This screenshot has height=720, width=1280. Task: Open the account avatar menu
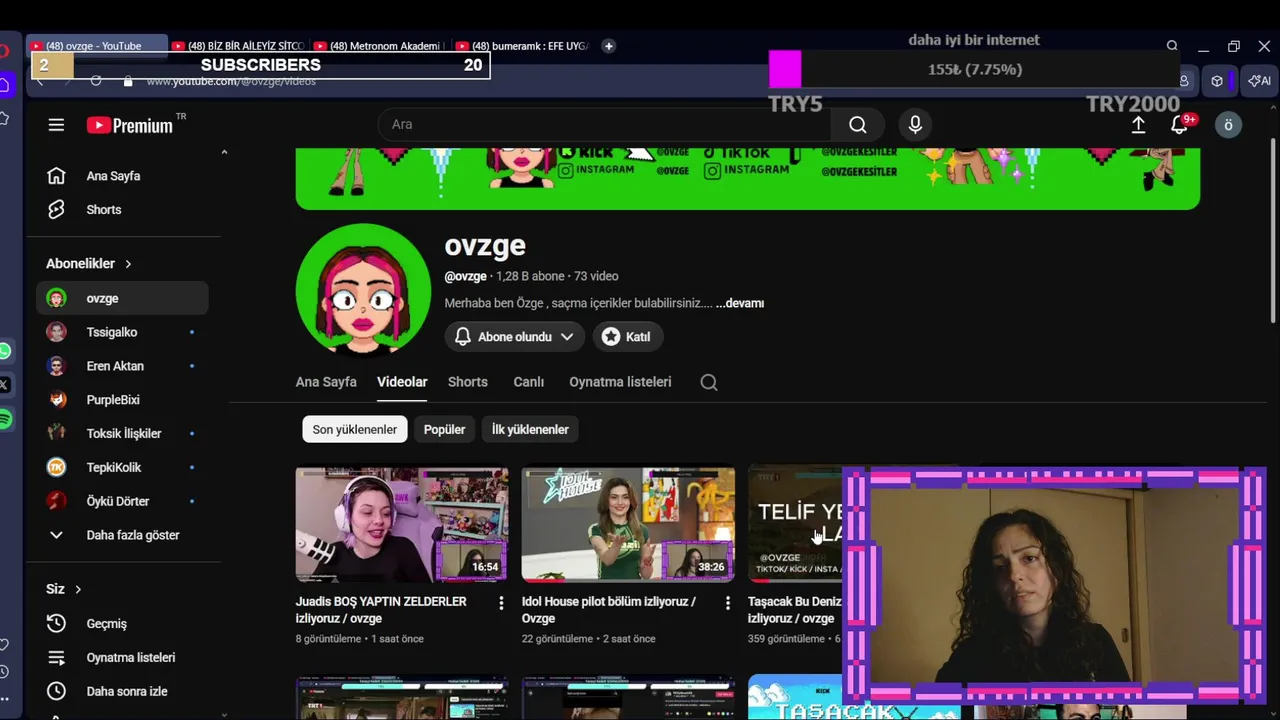[1229, 124]
